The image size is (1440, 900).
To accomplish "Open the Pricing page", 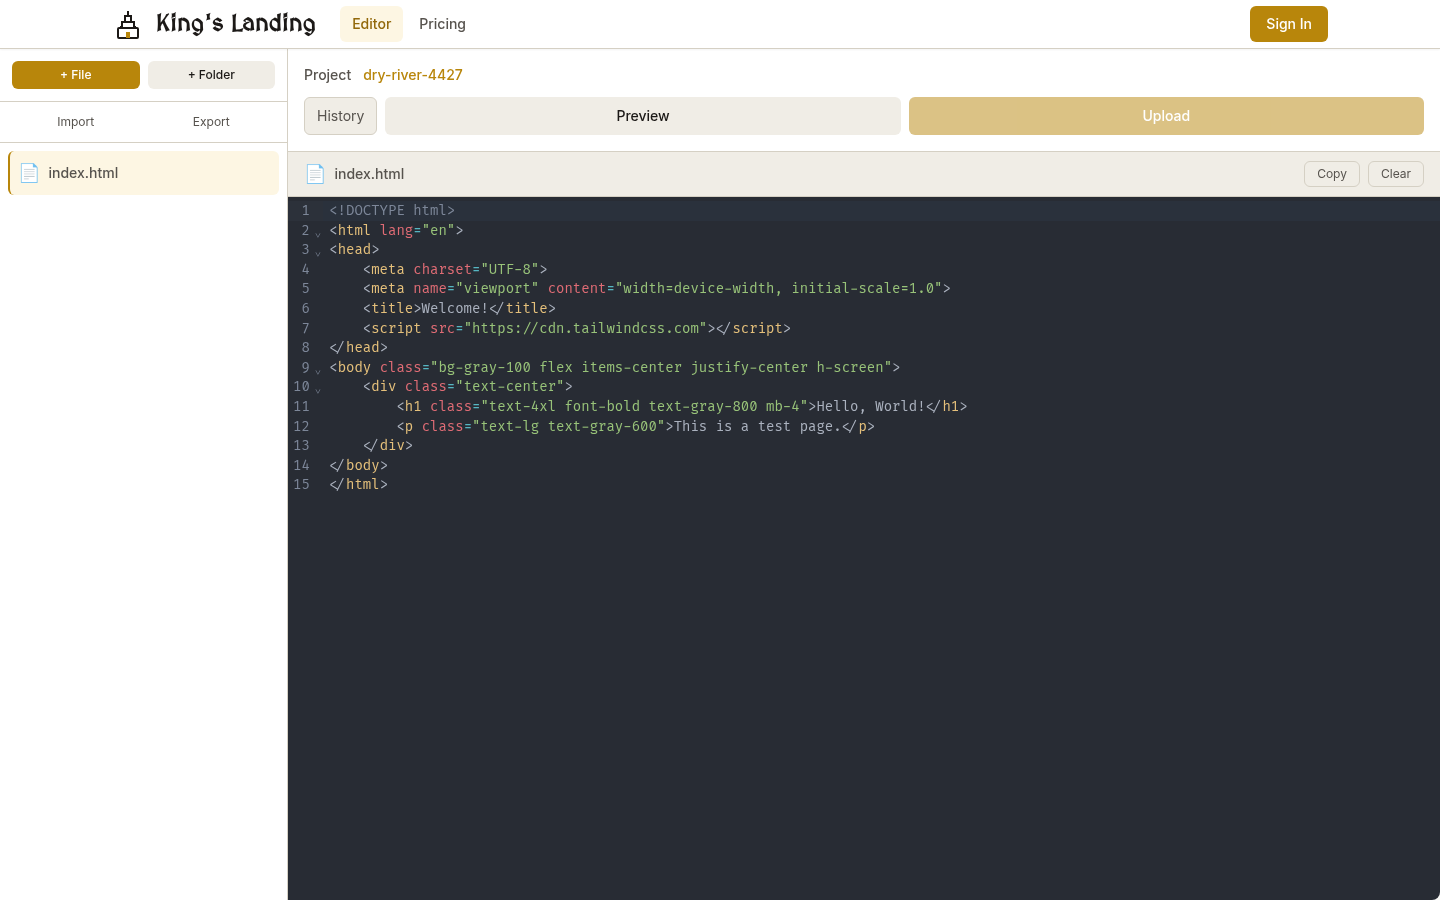I will pos(442,24).
